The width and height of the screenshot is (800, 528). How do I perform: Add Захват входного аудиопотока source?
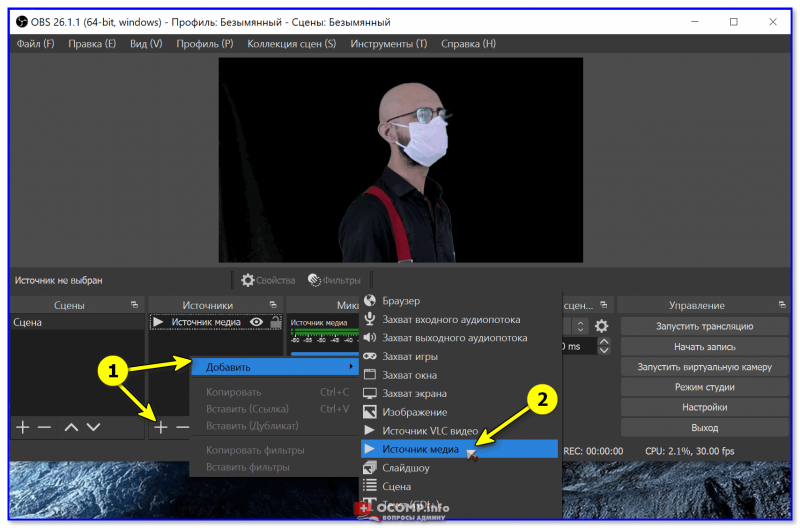point(459,319)
